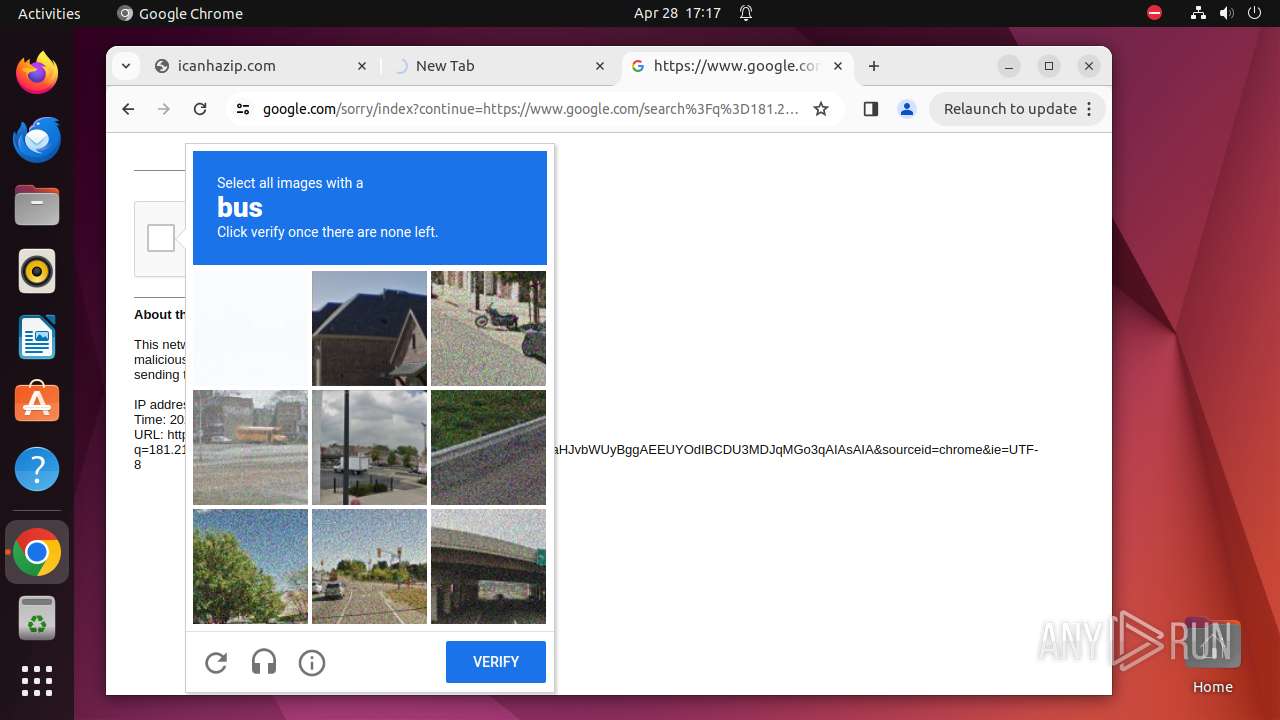Toggle Chrome's side panel icon
Viewport: 1280px width, 720px height.
coord(870,109)
